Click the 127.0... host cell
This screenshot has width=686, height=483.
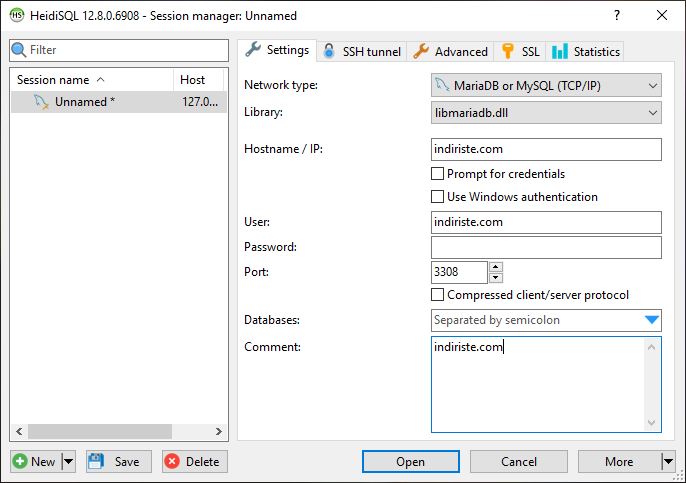pyautogui.click(x=200, y=102)
